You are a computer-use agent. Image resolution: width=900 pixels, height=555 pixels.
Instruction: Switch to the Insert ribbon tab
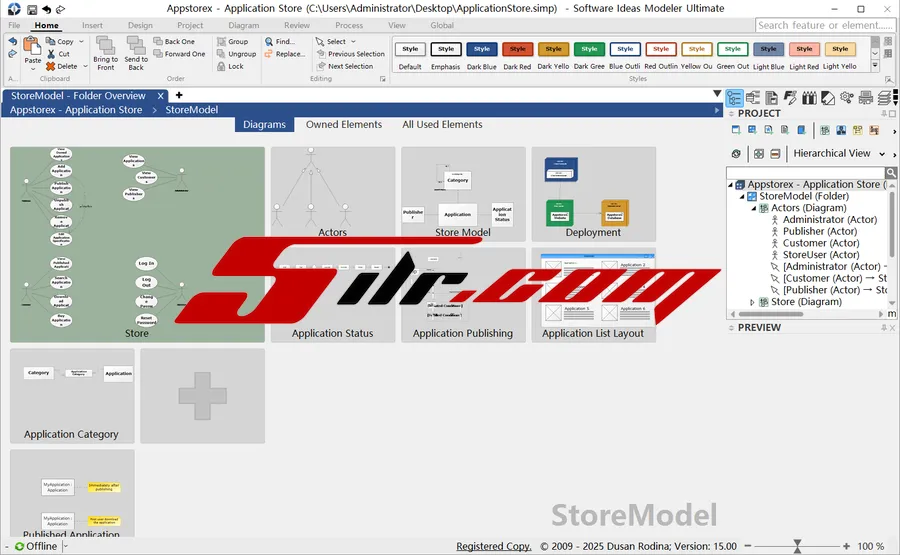click(x=92, y=25)
